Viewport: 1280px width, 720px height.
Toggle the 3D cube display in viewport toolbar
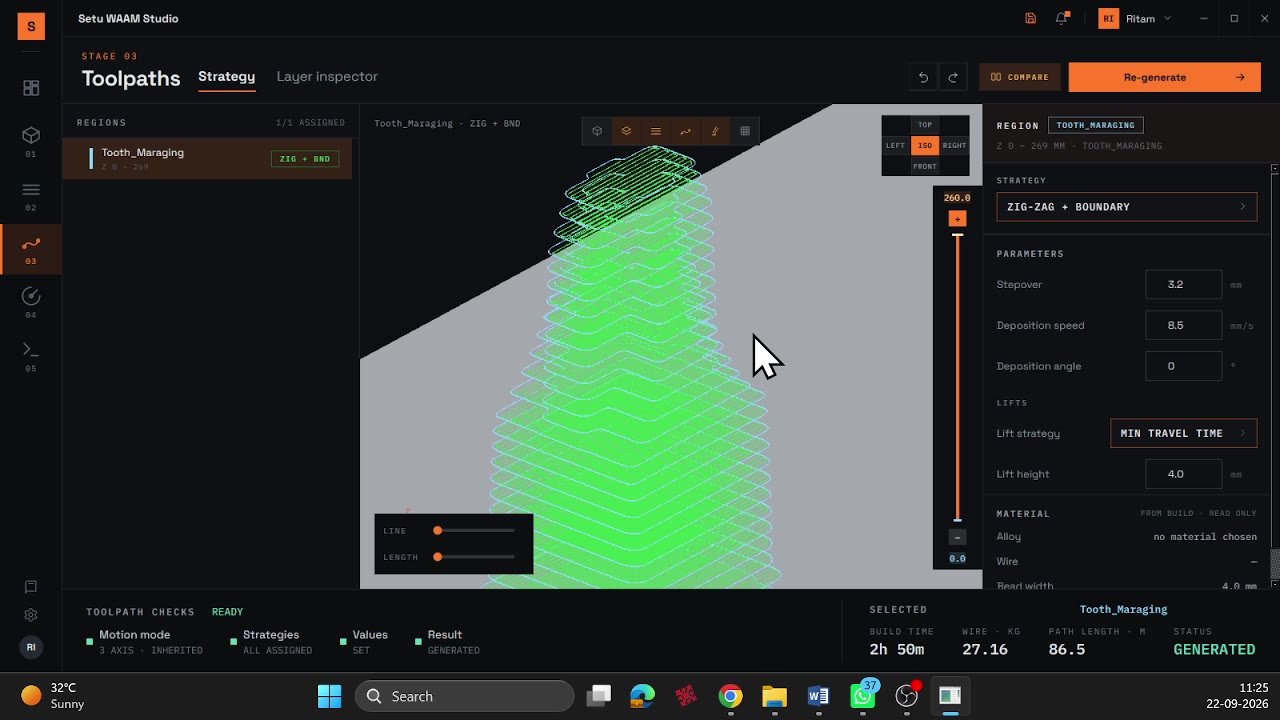(x=597, y=131)
